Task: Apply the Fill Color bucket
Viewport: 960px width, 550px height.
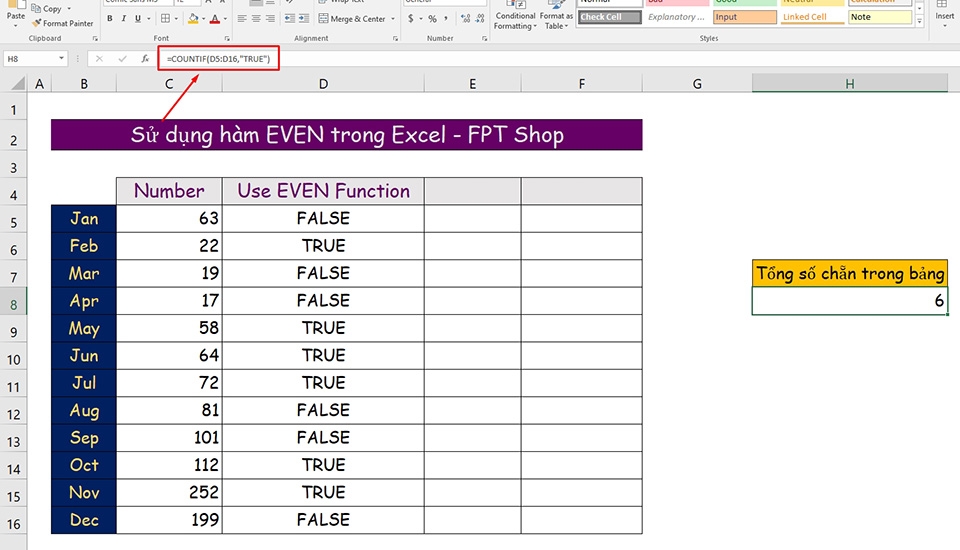Action: pos(193,19)
